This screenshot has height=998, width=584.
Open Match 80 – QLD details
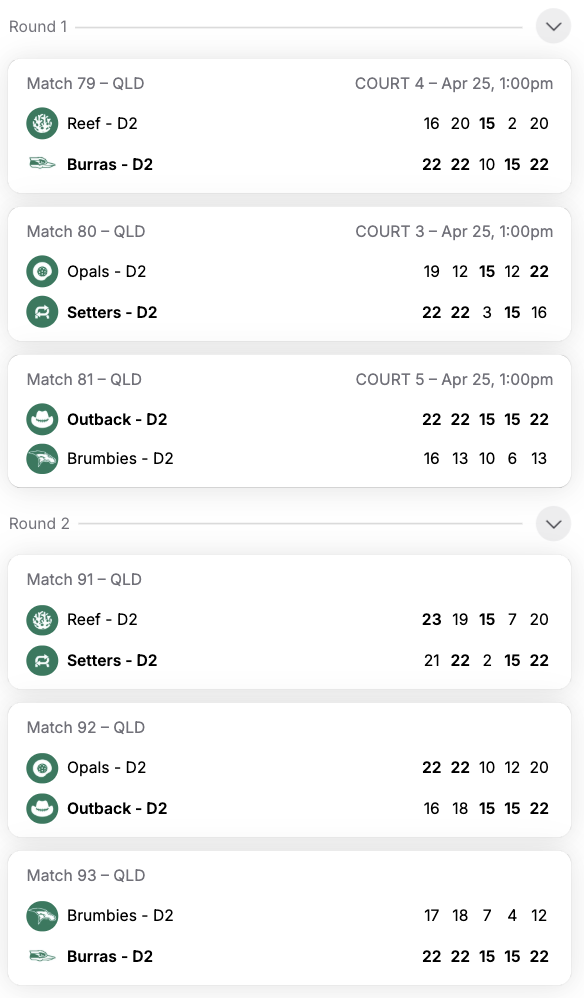click(86, 231)
